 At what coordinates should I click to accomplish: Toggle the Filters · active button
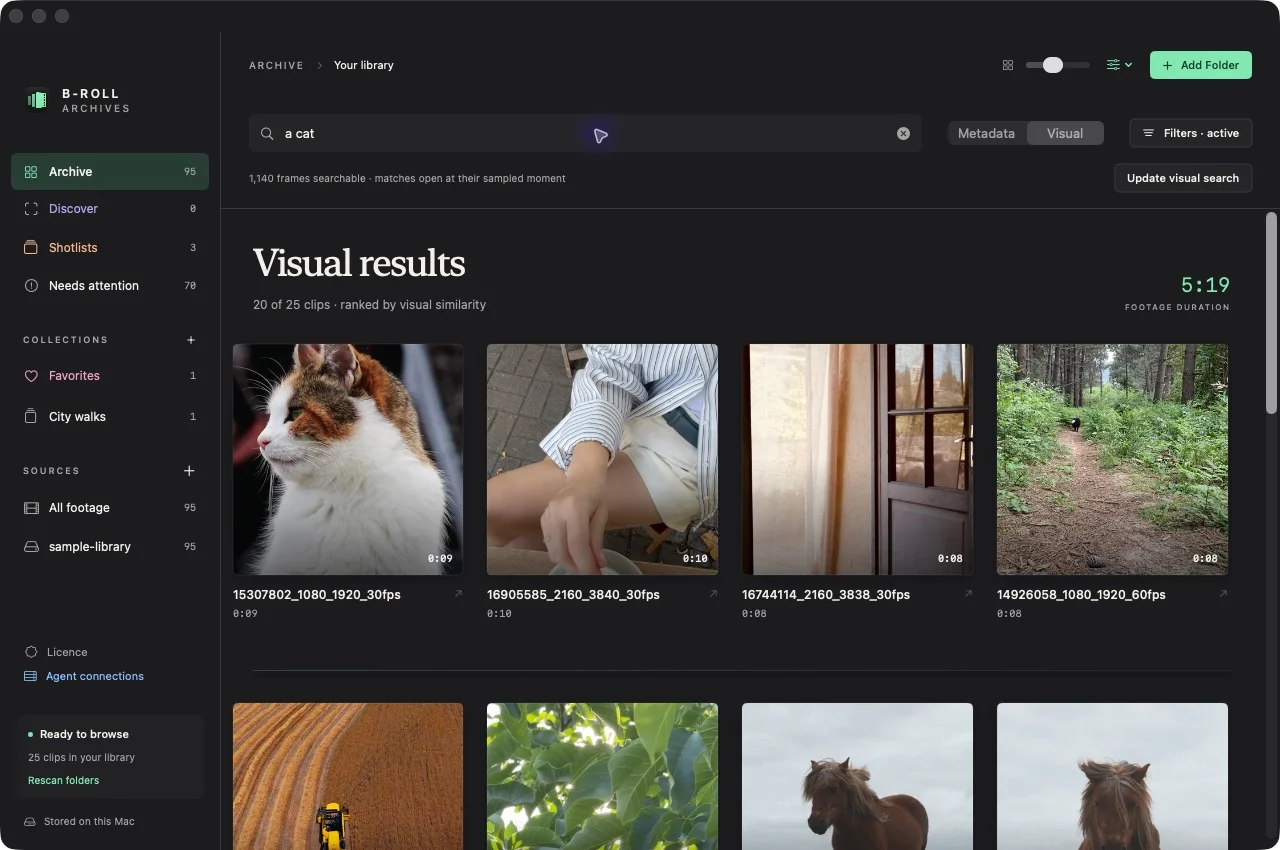1190,133
